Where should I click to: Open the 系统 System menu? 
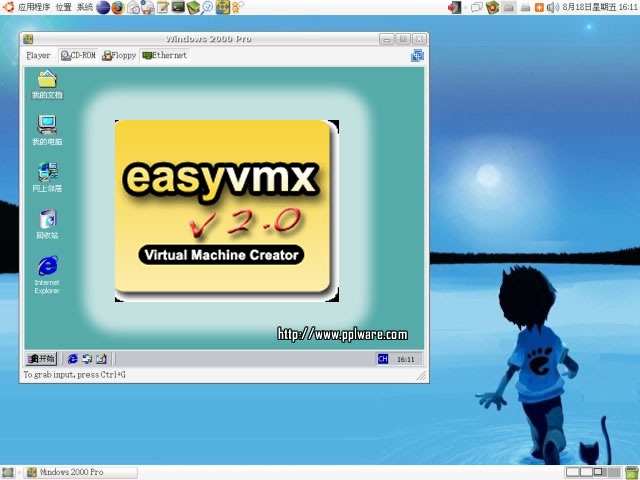pyautogui.click(x=85, y=7)
